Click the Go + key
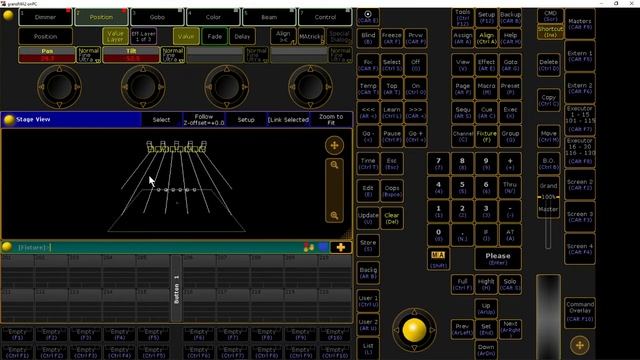Viewport: 640px width, 360px height. click(416, 136)
